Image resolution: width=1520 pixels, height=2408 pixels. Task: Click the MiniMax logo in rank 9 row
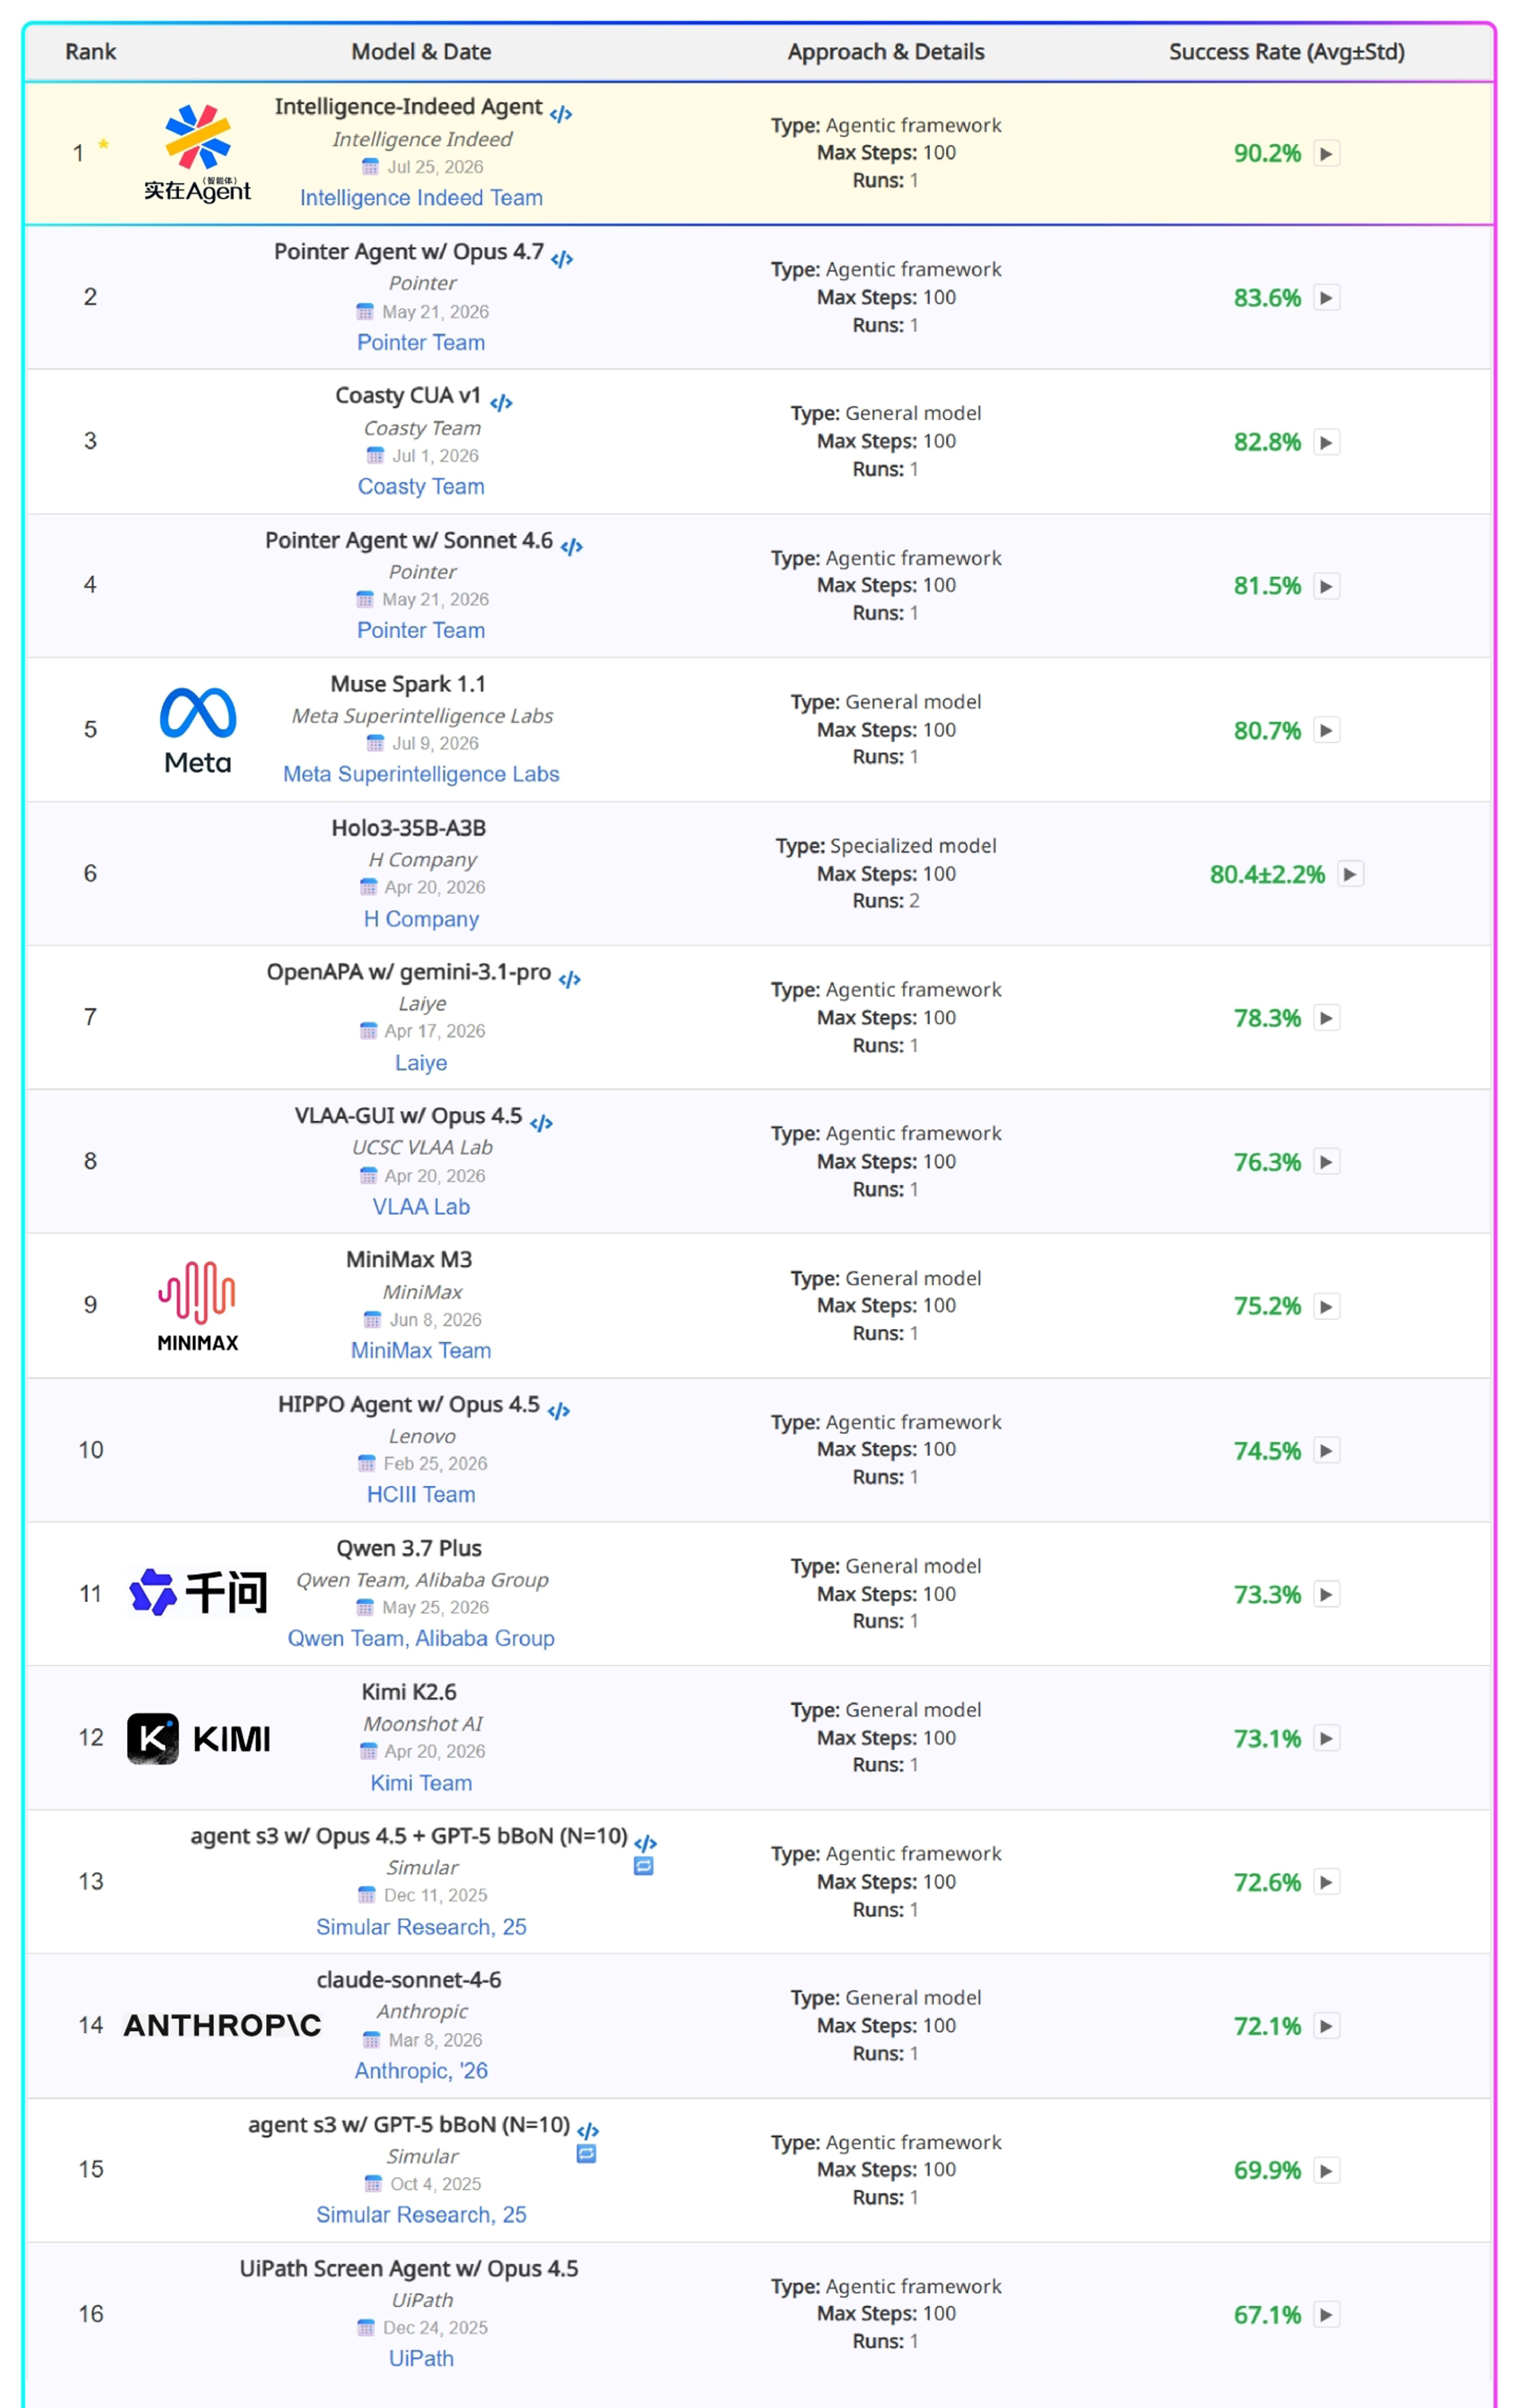tap(198, 1306)
